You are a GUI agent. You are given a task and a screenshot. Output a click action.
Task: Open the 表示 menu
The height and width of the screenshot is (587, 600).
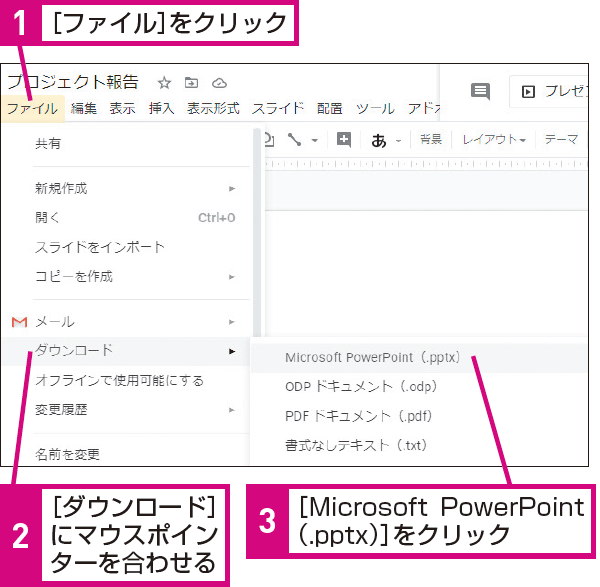122,108
